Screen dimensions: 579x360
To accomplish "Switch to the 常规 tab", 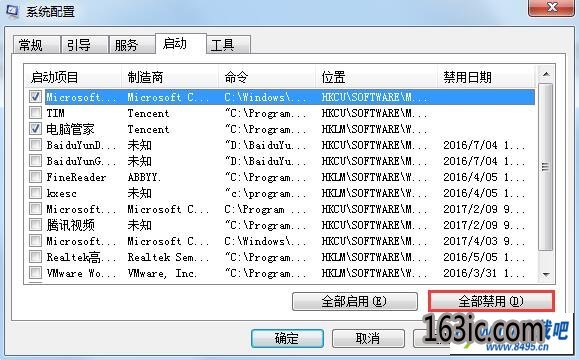I will point(36,45).
